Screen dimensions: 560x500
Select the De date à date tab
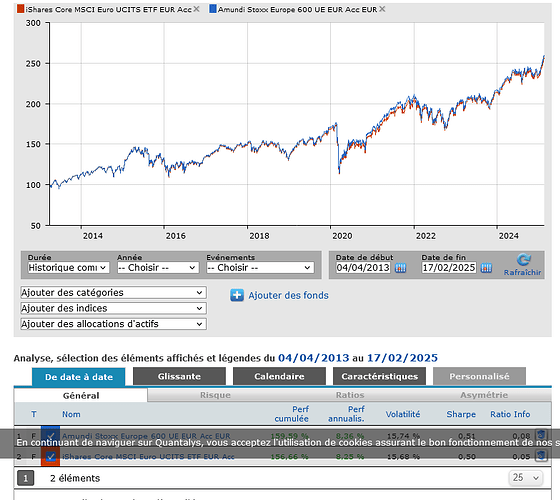79,377
